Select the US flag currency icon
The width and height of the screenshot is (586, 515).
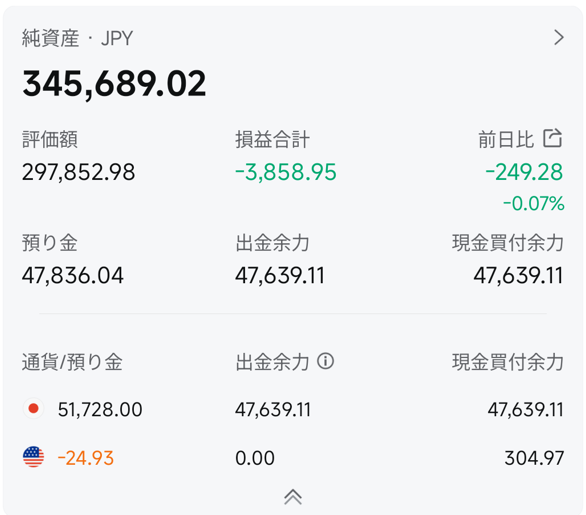(34, 457)
